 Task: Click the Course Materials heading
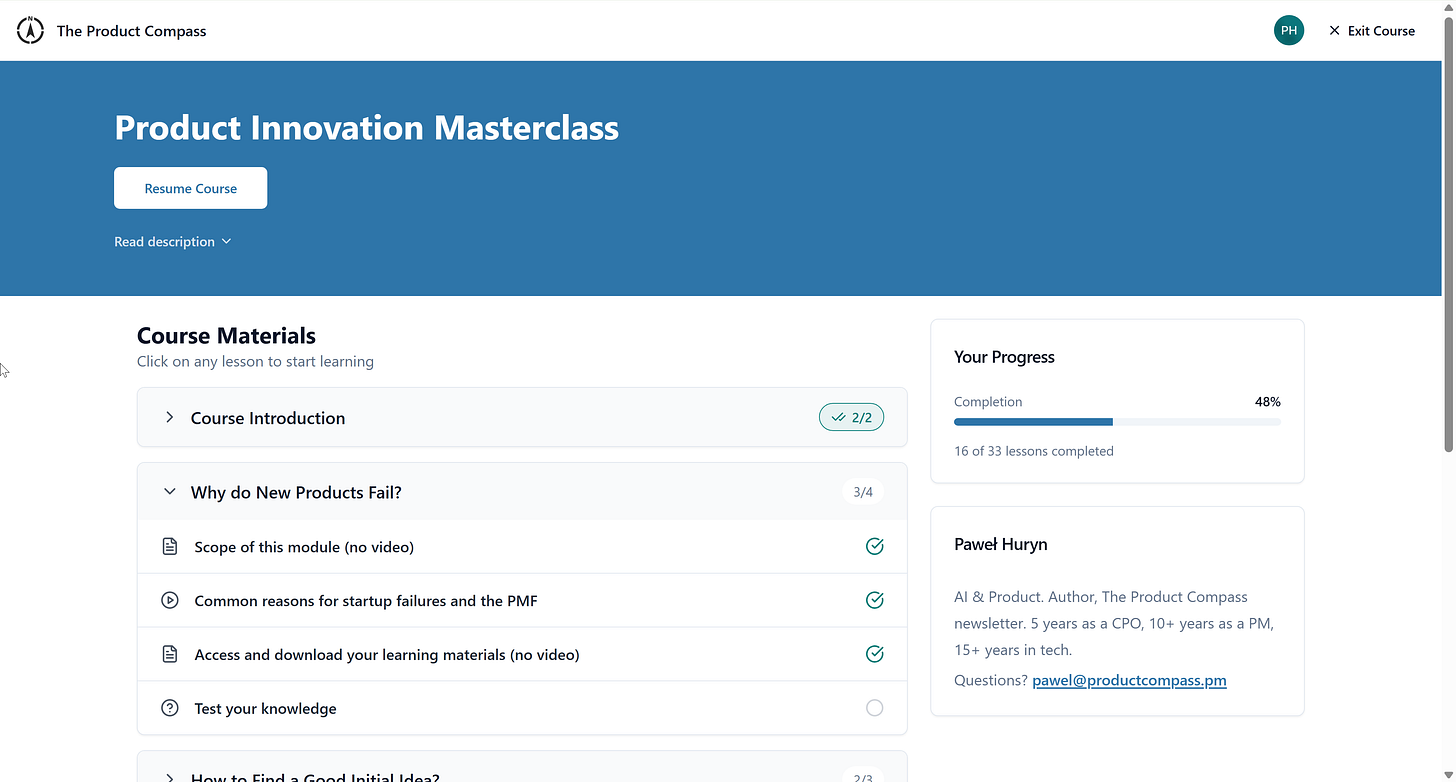tap(226, 336)
